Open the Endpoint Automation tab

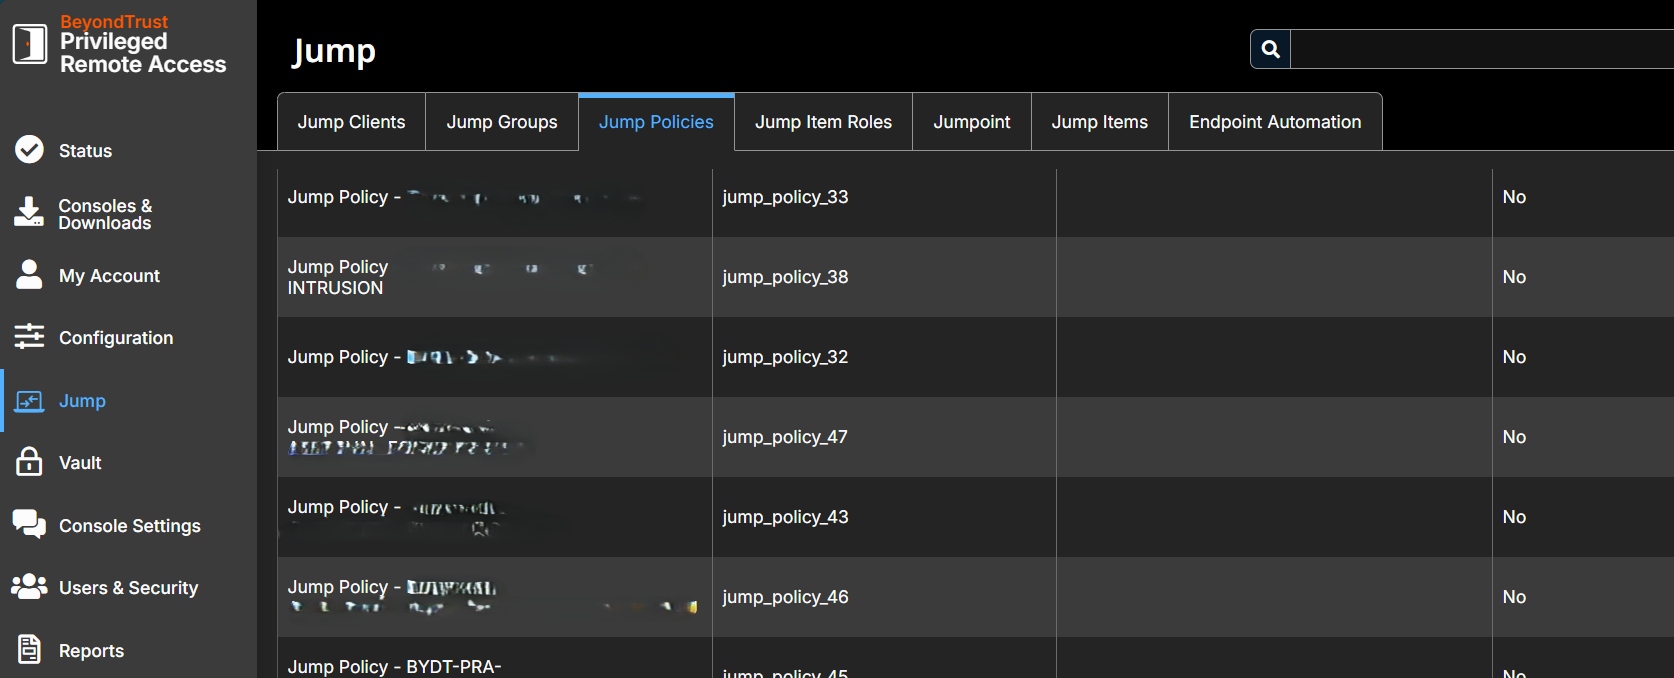tap(1275, 122)
